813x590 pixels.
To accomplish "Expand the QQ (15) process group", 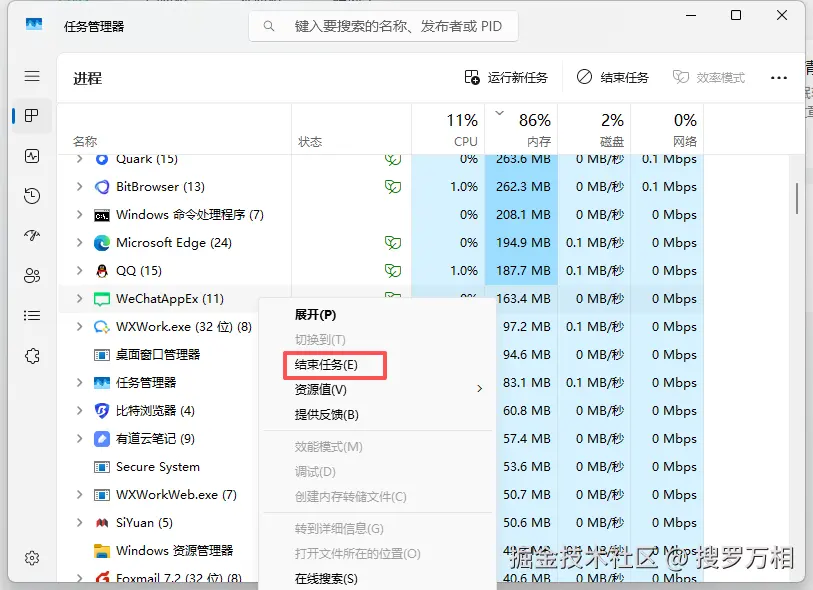I will [x=79, y=270].
